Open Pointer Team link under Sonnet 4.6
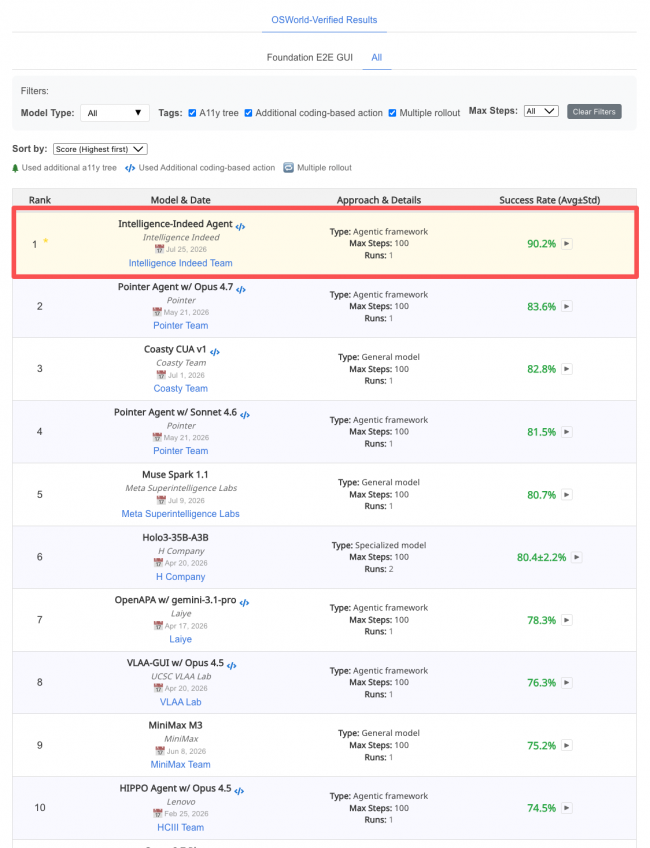Image resolution: width=650 pixels, height=848 pixels. tap(181, 450)
